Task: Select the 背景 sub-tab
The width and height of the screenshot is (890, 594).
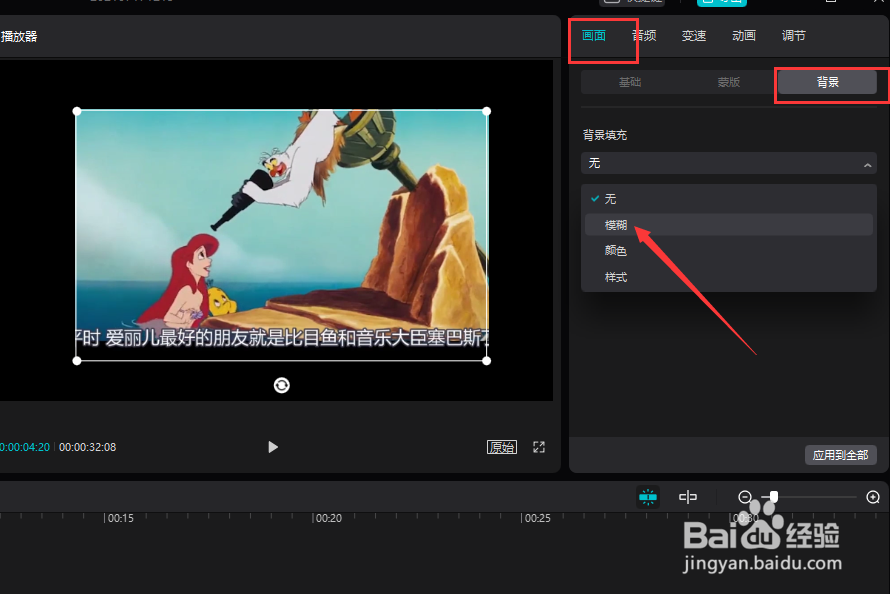Action: point(827,82)
